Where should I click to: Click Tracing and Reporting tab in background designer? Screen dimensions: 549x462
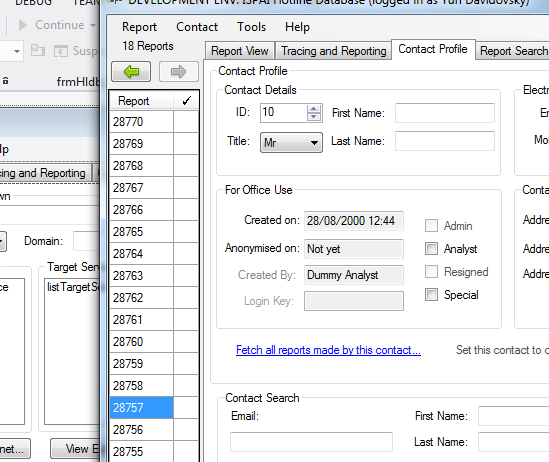point(46,173)
